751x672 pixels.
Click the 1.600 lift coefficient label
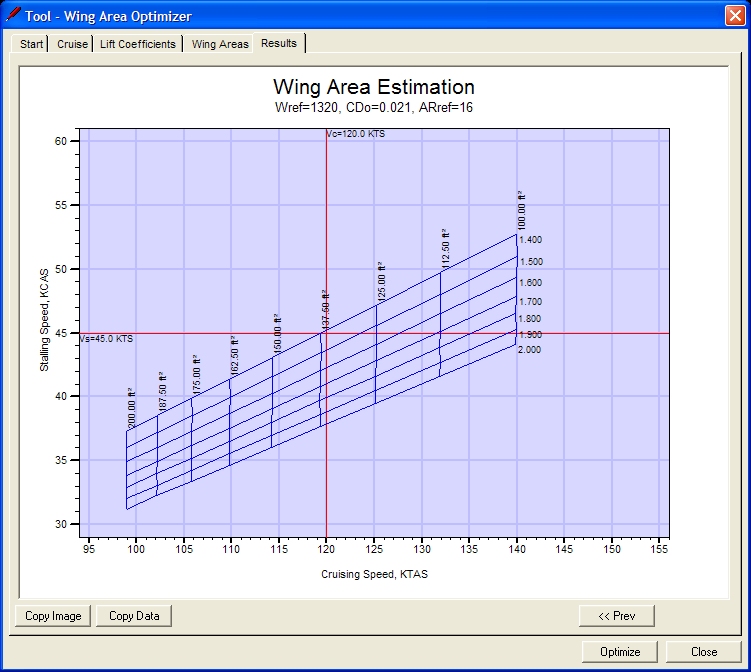click(x=531, y=283)
